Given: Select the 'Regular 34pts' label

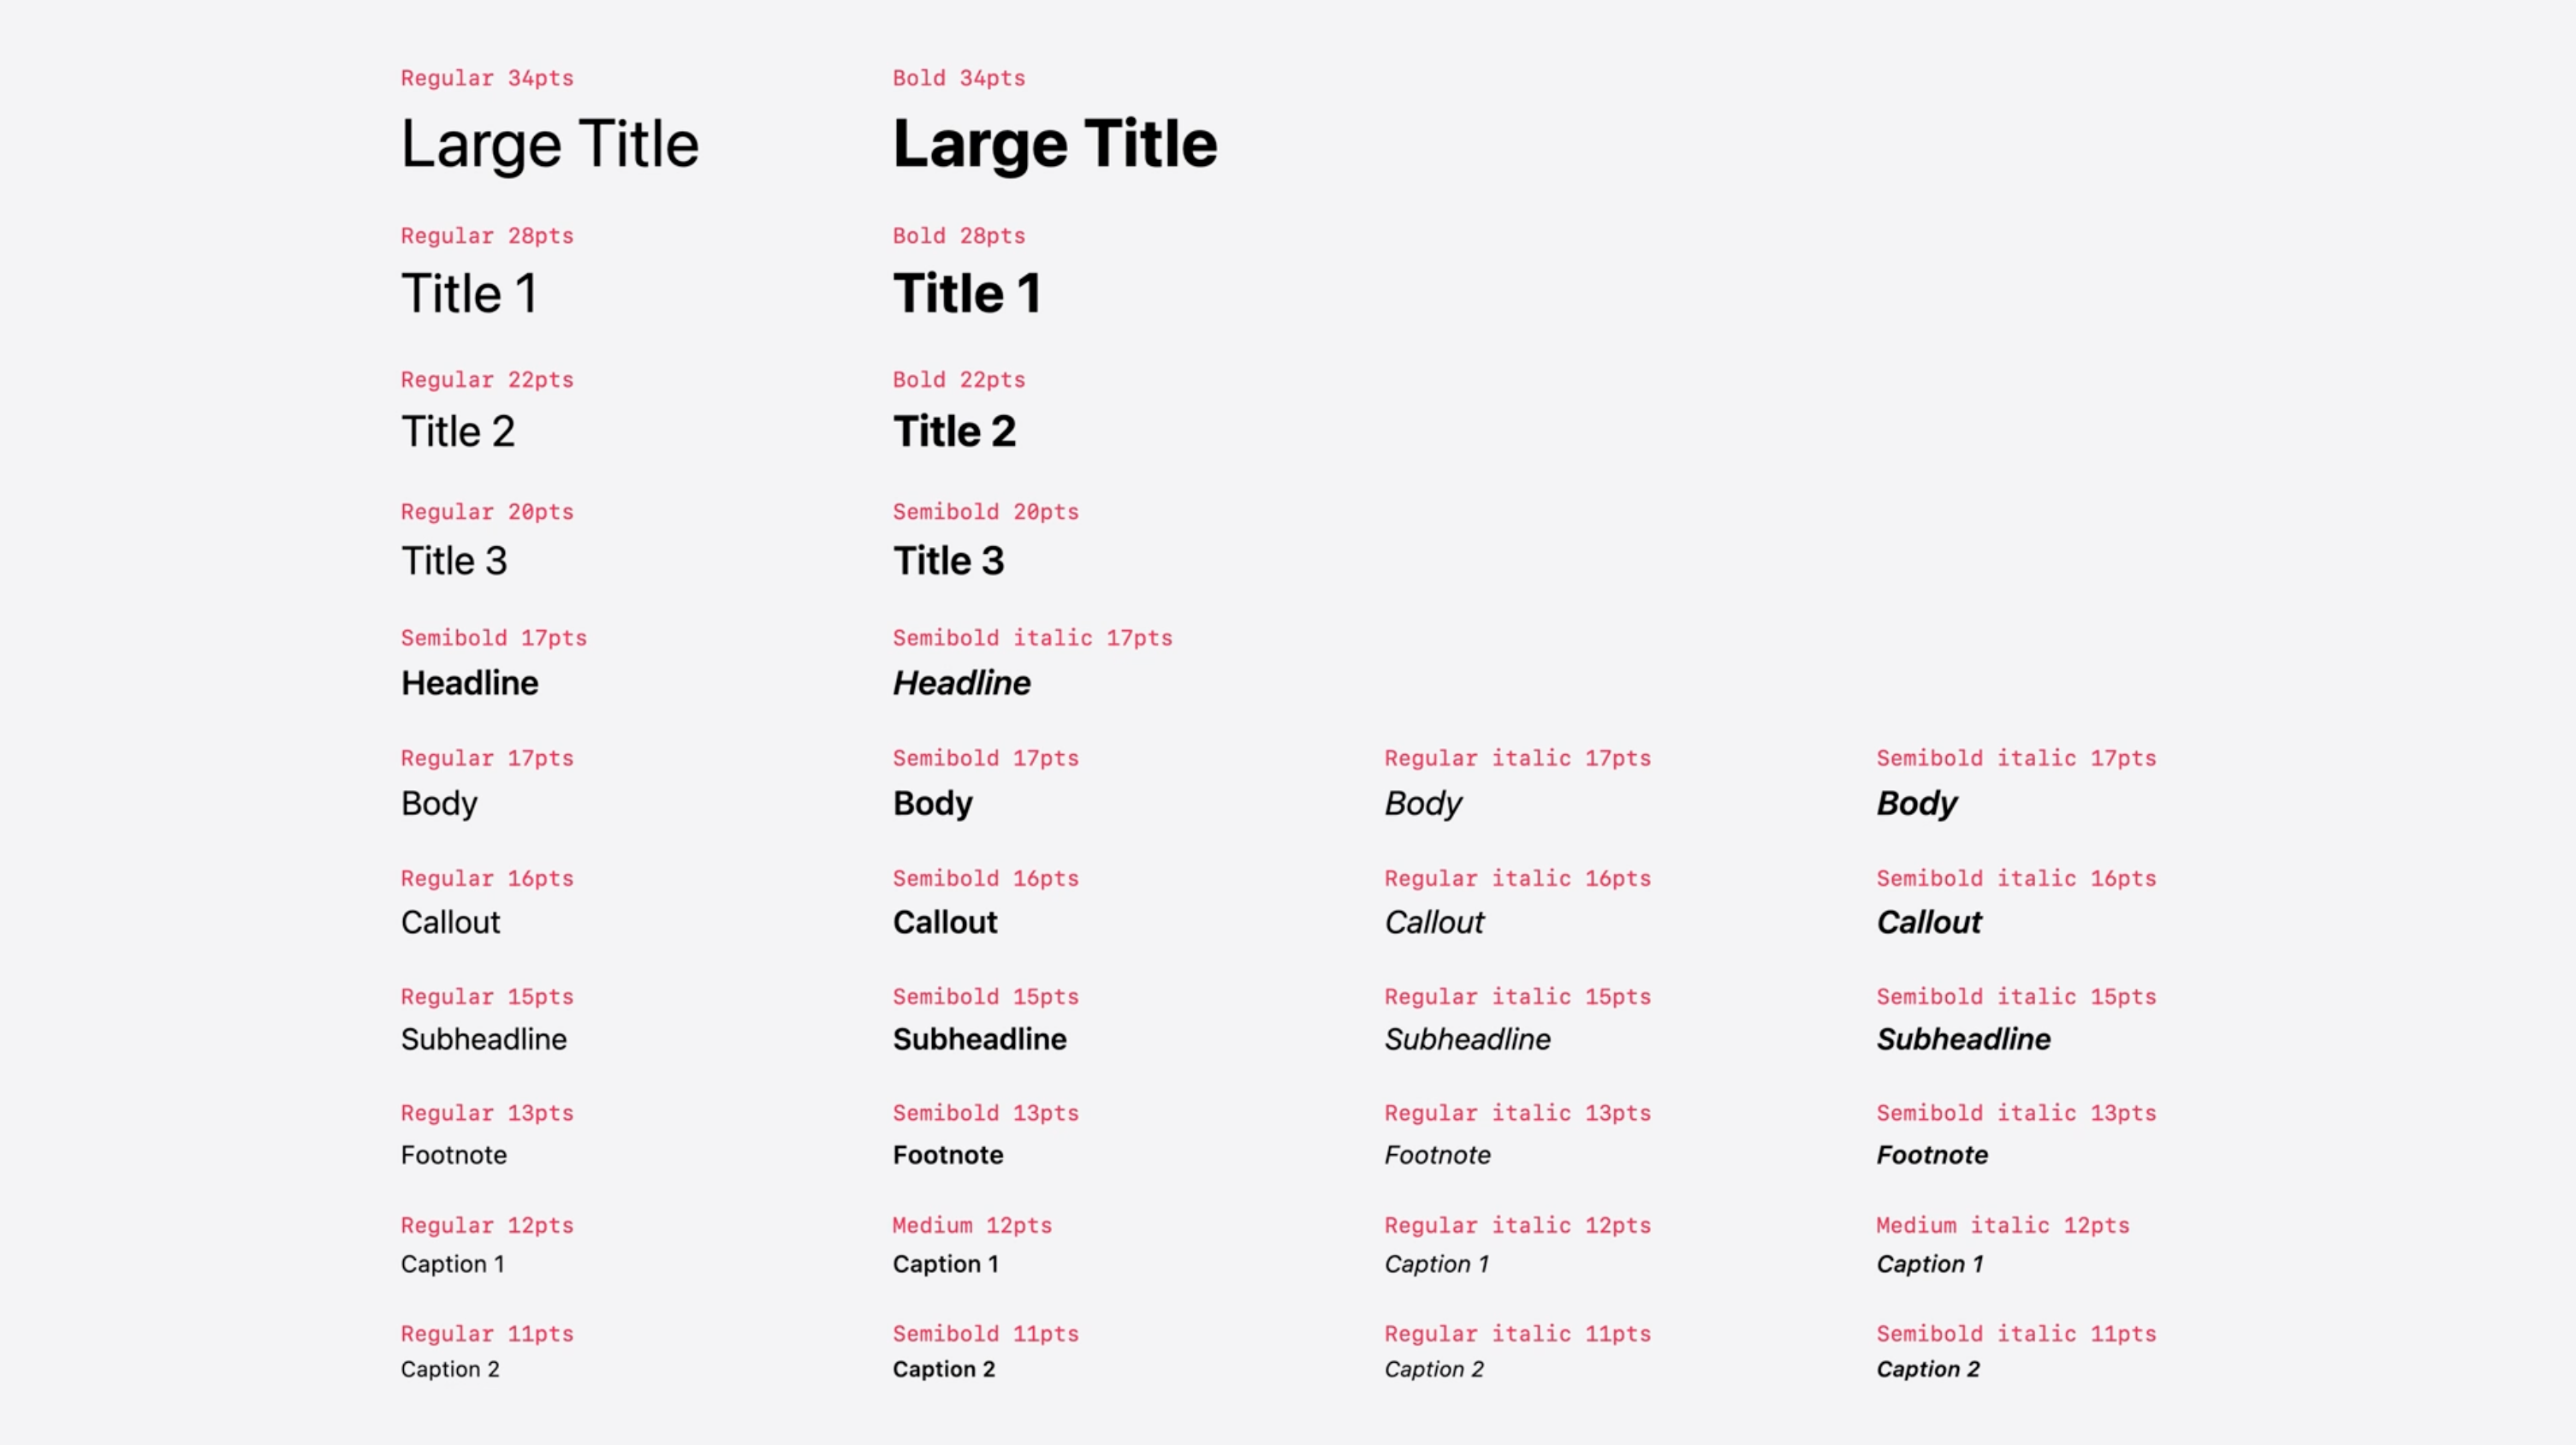Looking at the screenshot, I should coord(487,78).
